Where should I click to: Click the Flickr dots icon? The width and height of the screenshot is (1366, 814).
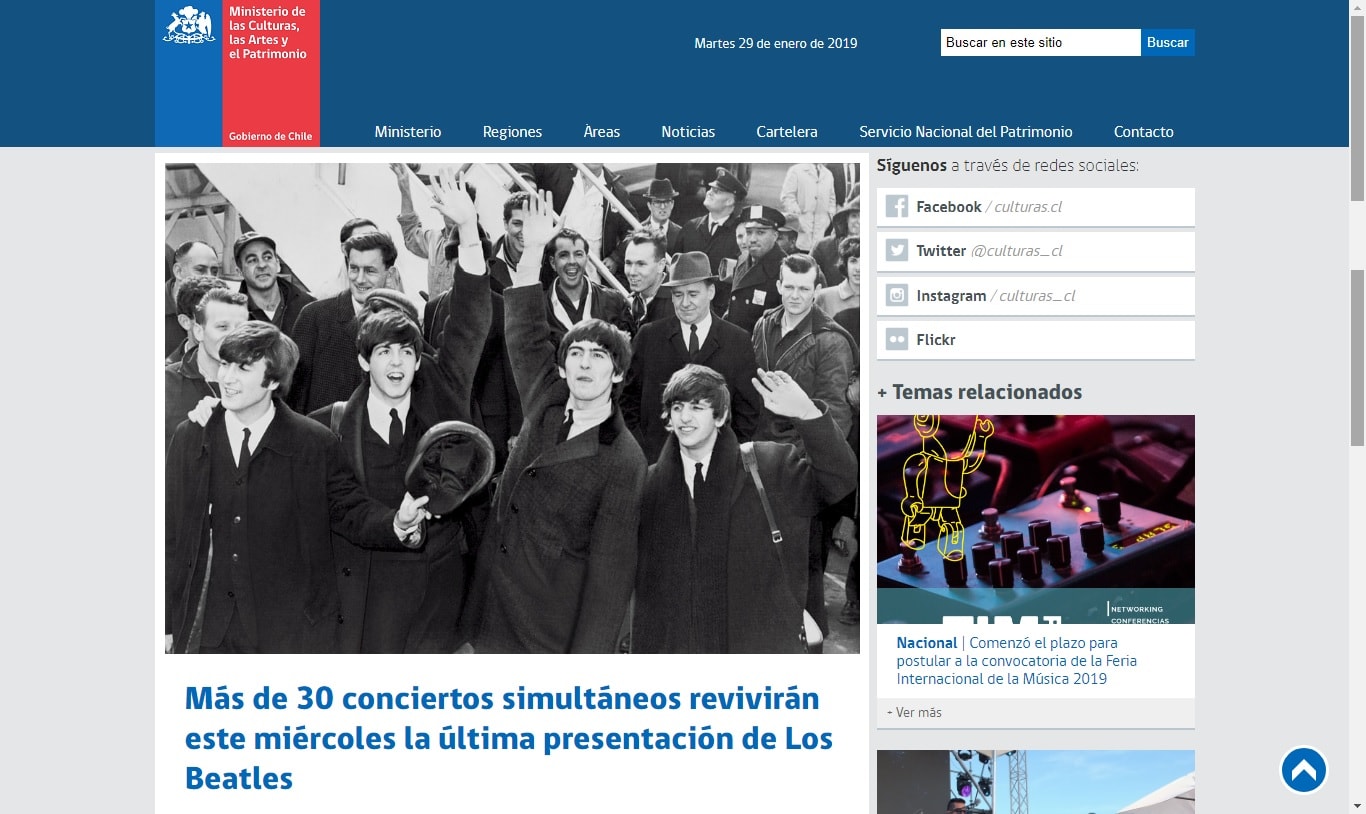897,340
